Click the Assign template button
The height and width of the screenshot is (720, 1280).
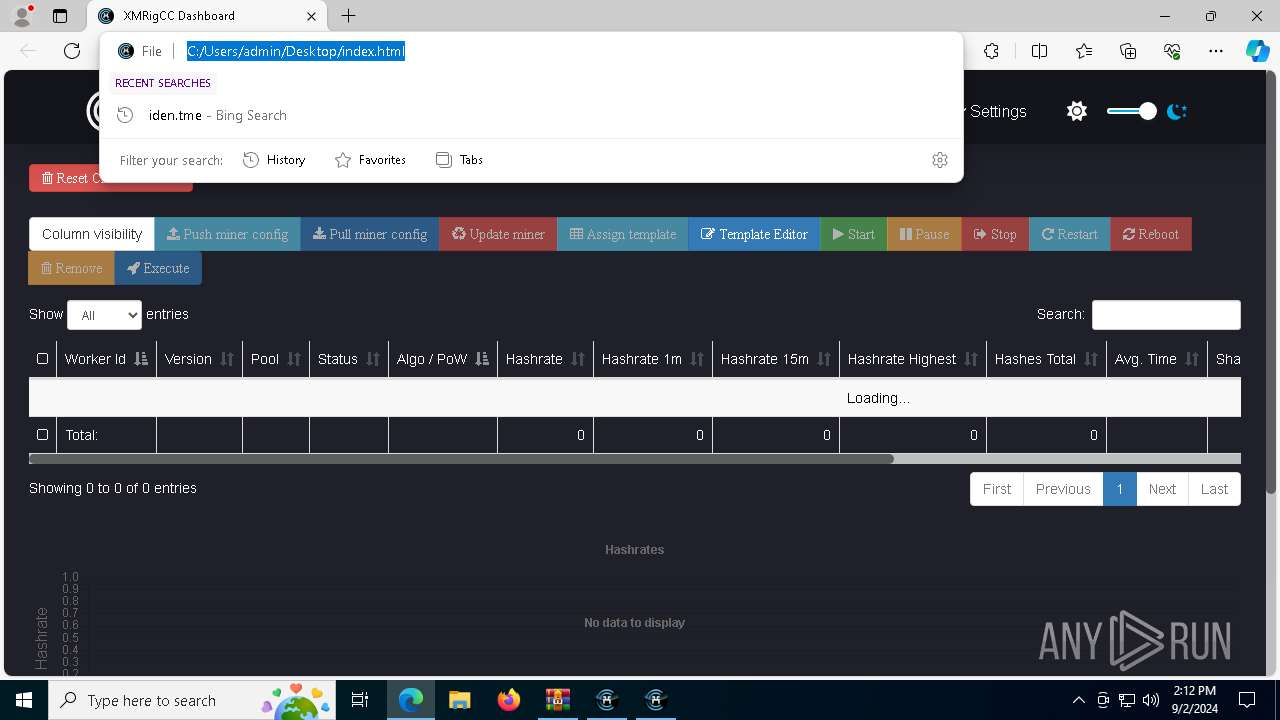(623, 234)
